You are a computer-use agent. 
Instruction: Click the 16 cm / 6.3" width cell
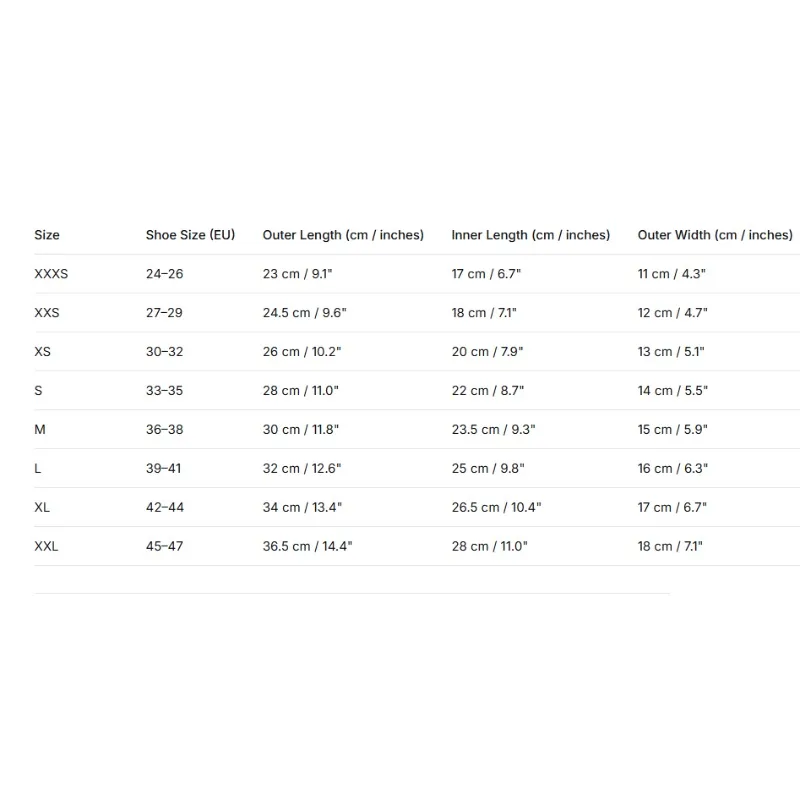(x=673, y=468)
